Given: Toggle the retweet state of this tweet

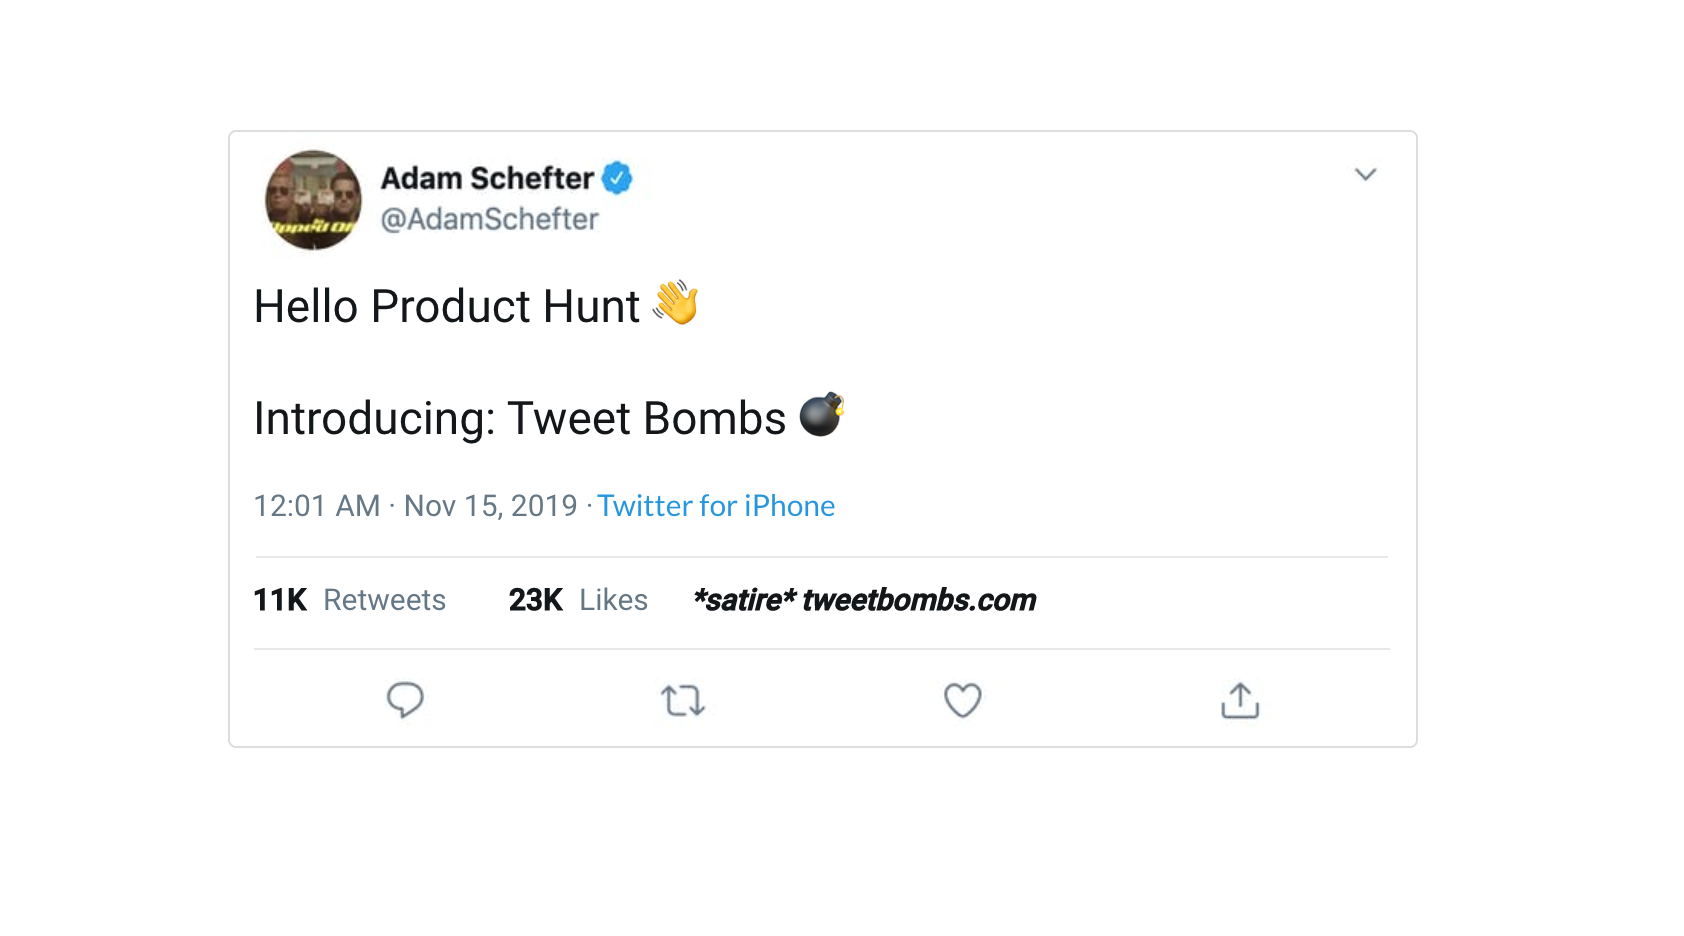Looking at the screenshot, I should 683,700.
